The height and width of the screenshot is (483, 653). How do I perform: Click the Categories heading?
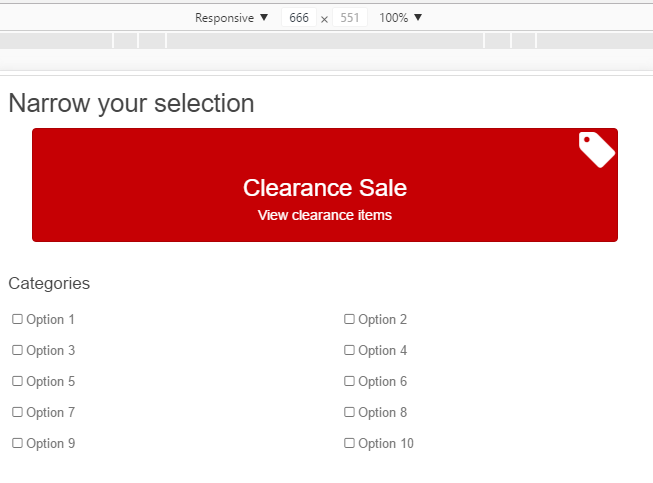pyautogui.click(x=49, y=283)
